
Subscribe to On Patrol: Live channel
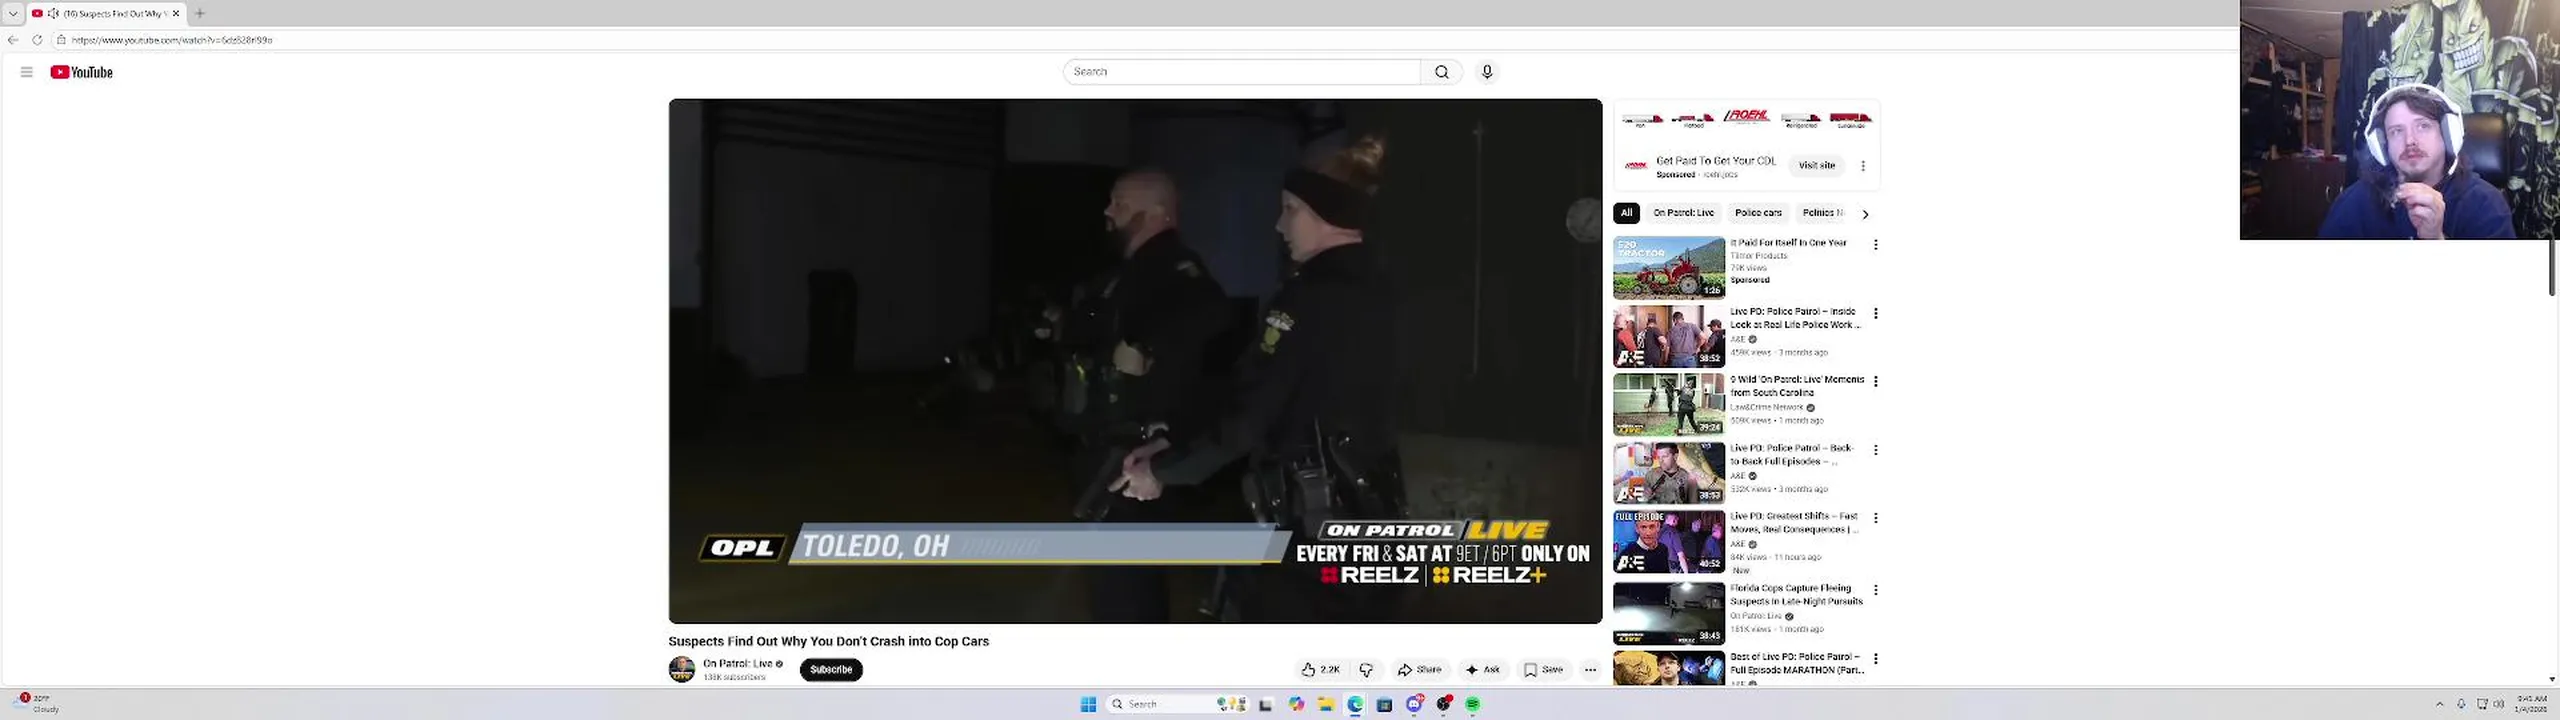click(x=831, y=670)
